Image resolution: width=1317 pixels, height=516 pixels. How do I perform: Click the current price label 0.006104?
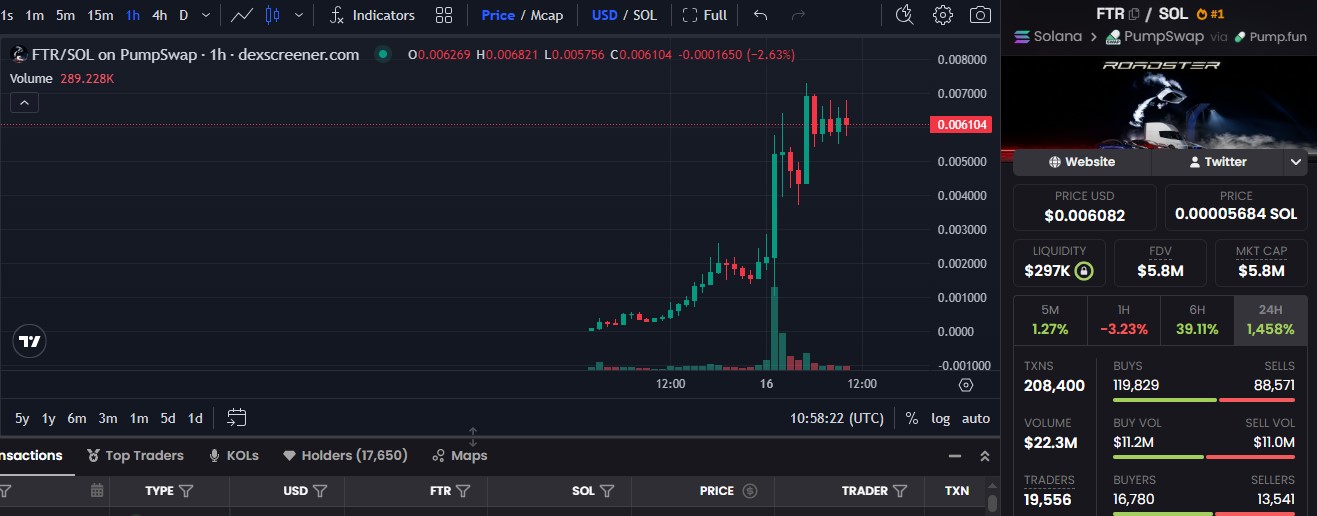point(962,125)
